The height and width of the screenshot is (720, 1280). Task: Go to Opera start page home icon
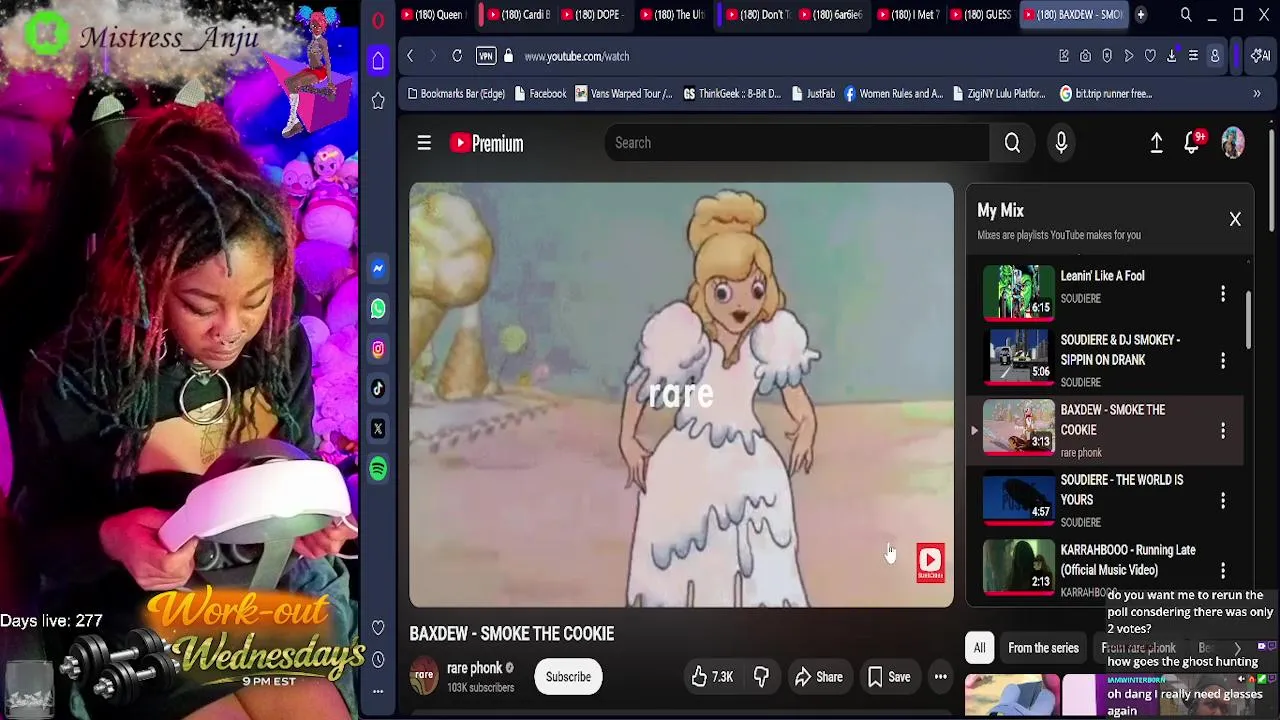(x=378, y=60)
